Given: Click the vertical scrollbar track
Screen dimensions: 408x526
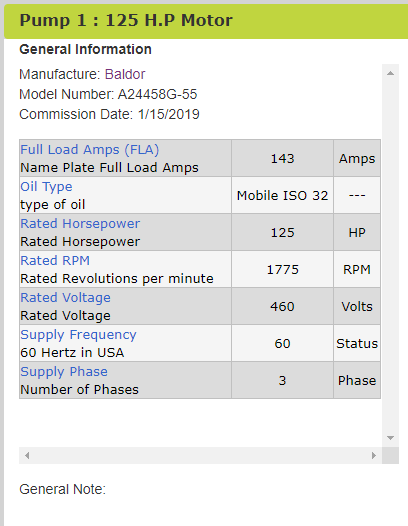Looking at the screenshot, I should click(x=390, y=255).
